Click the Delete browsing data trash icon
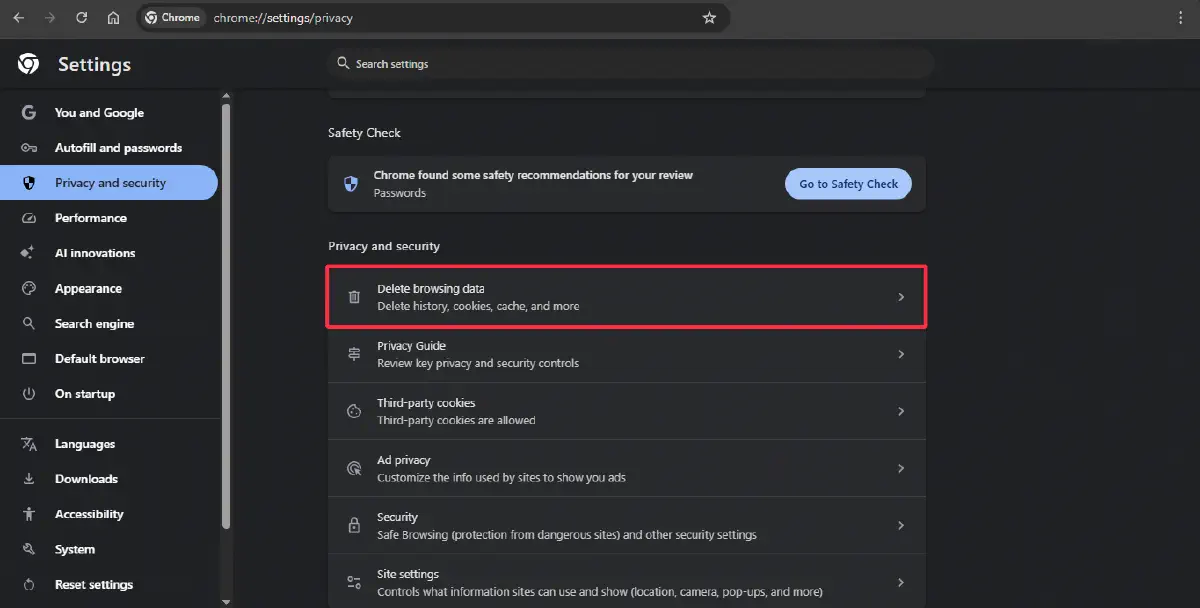Image resolution: width=1200 pixels, height=608 pixels. (x=354, y=297)
